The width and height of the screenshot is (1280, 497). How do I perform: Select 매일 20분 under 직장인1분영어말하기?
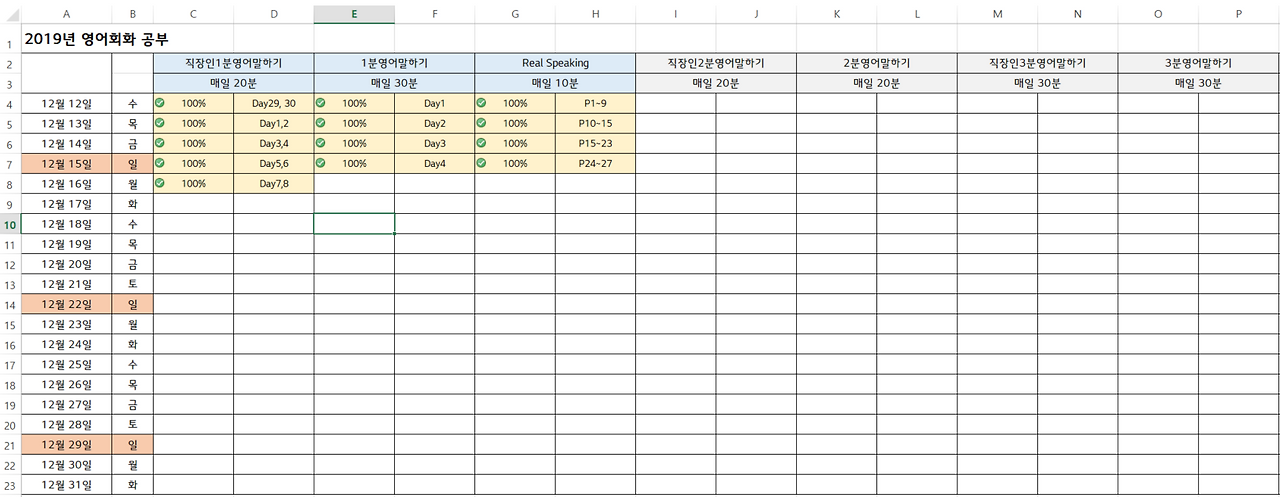click(x=233, y=83)
